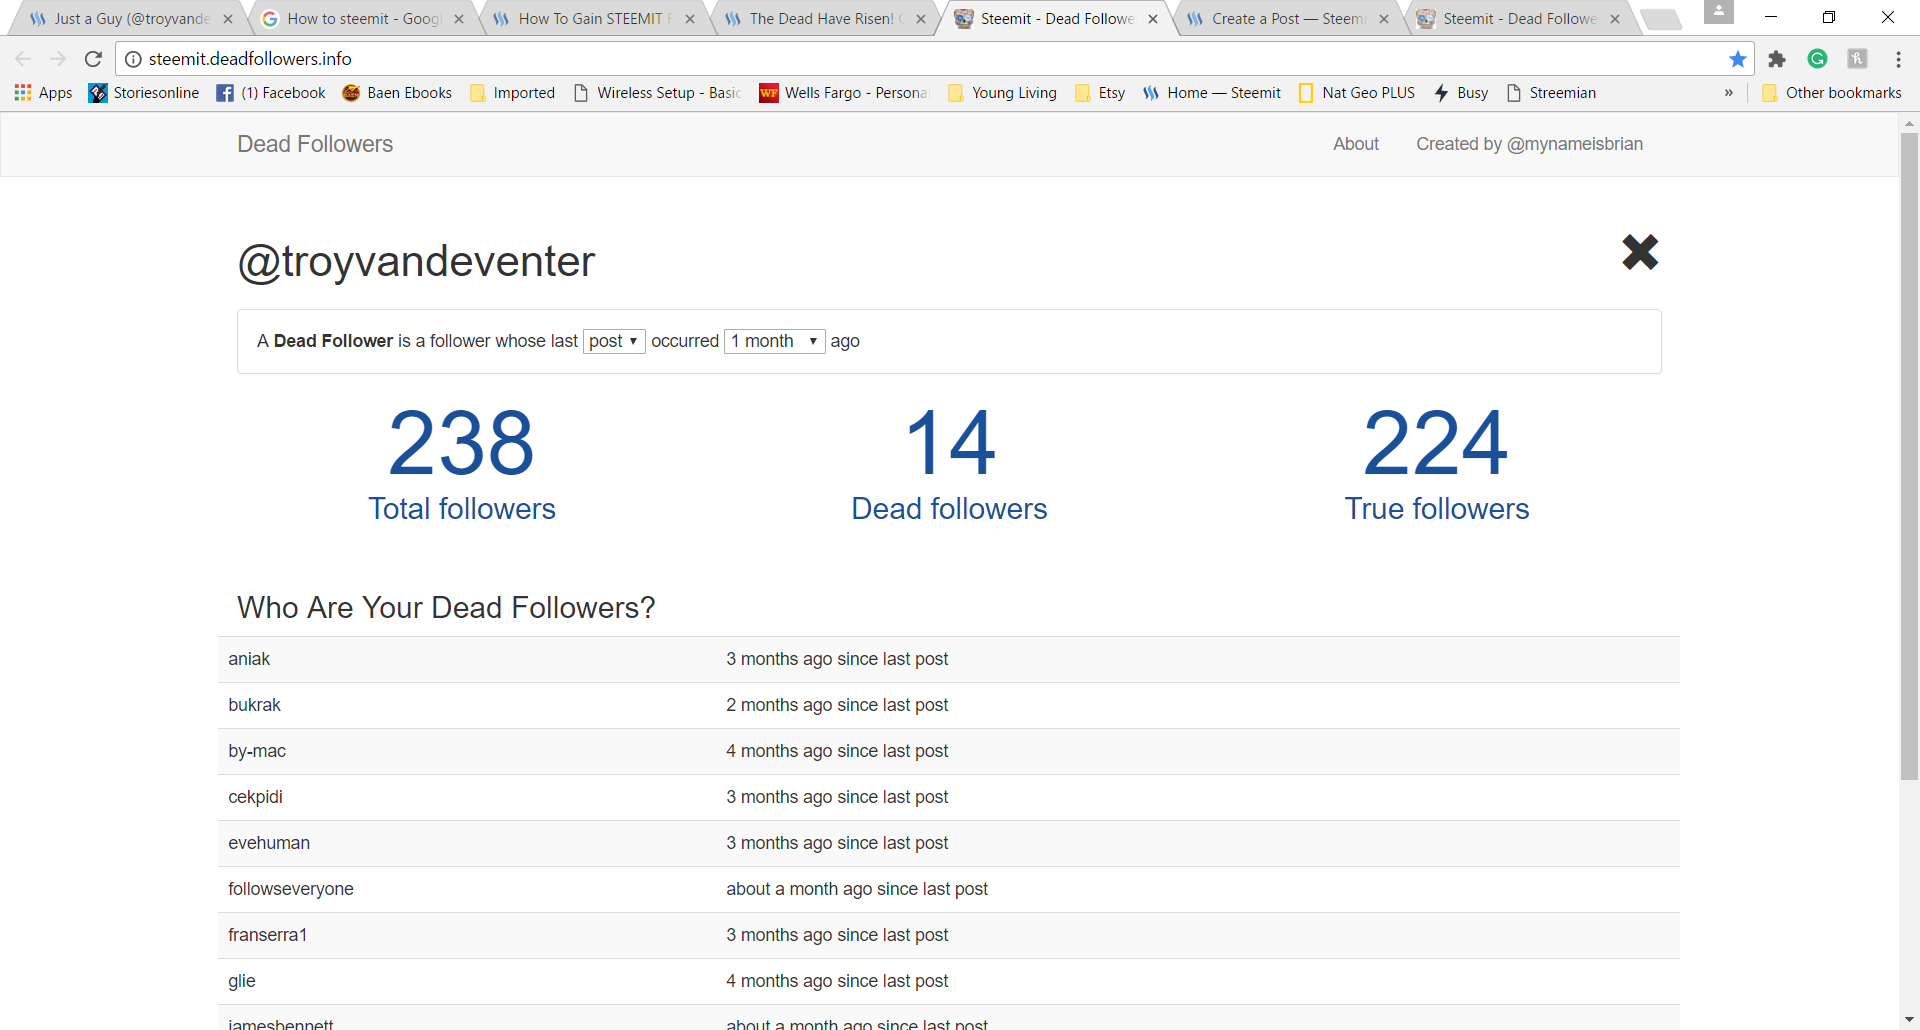Show hidden bookmarks with chevron
Viewport: 1920px width, 1030px height.
[1729, 93]
